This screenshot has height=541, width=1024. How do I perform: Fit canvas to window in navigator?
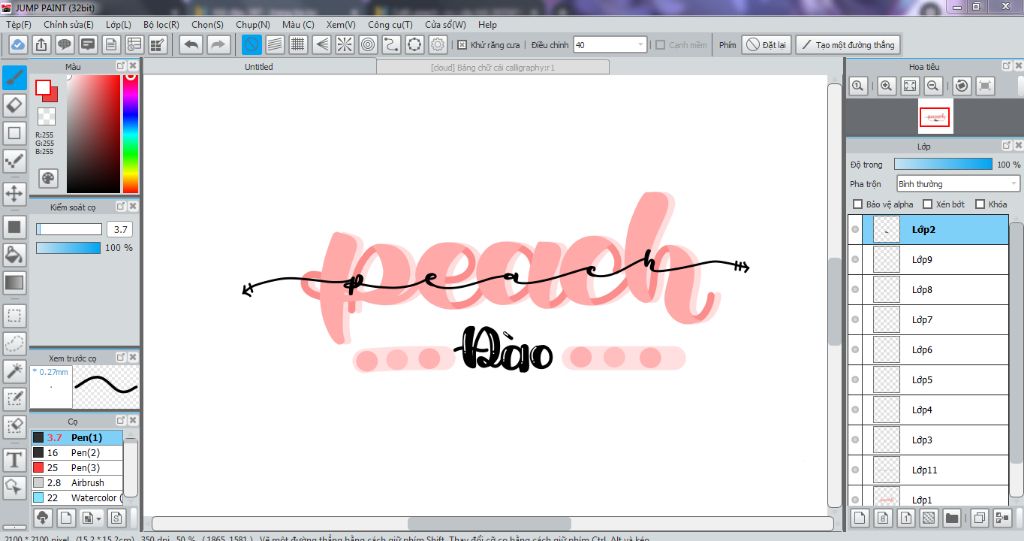tap(910, 86)
